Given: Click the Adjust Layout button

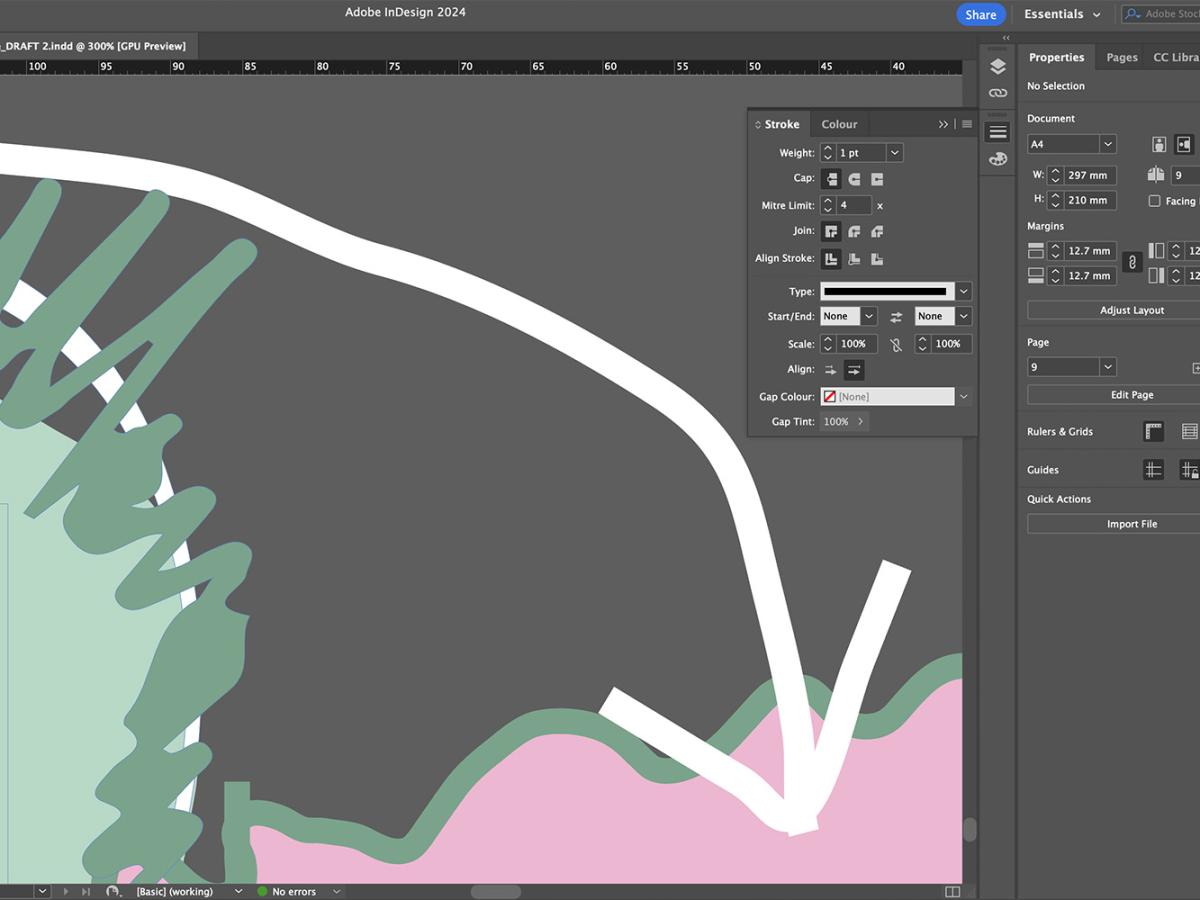Looking at the screenshot, I should [x=1131, y=310].
